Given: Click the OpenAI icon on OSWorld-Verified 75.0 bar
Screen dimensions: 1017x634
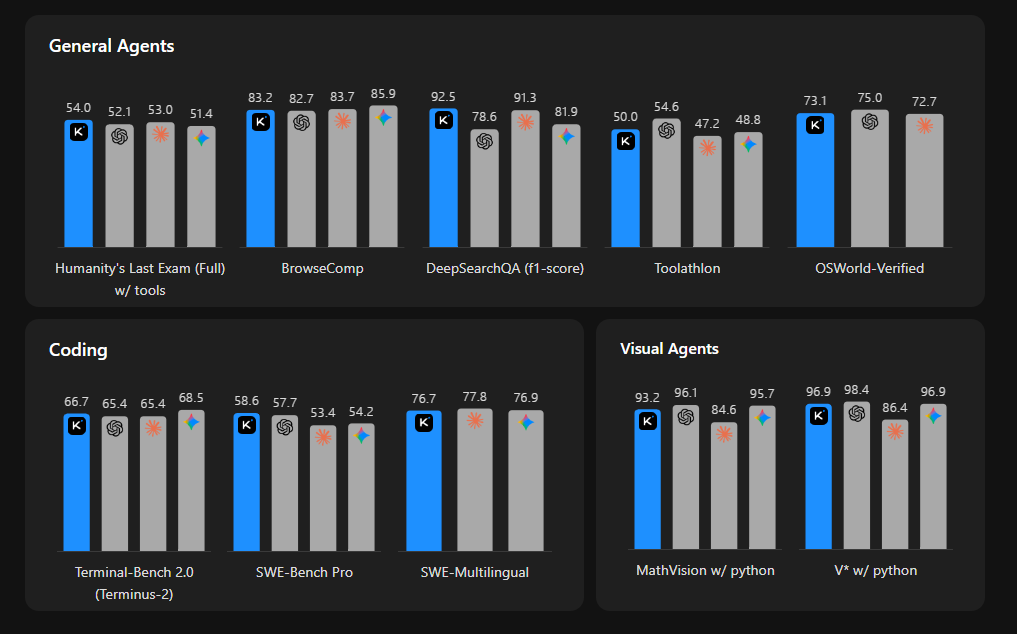Looking at the screenshot, I should 870,121.
